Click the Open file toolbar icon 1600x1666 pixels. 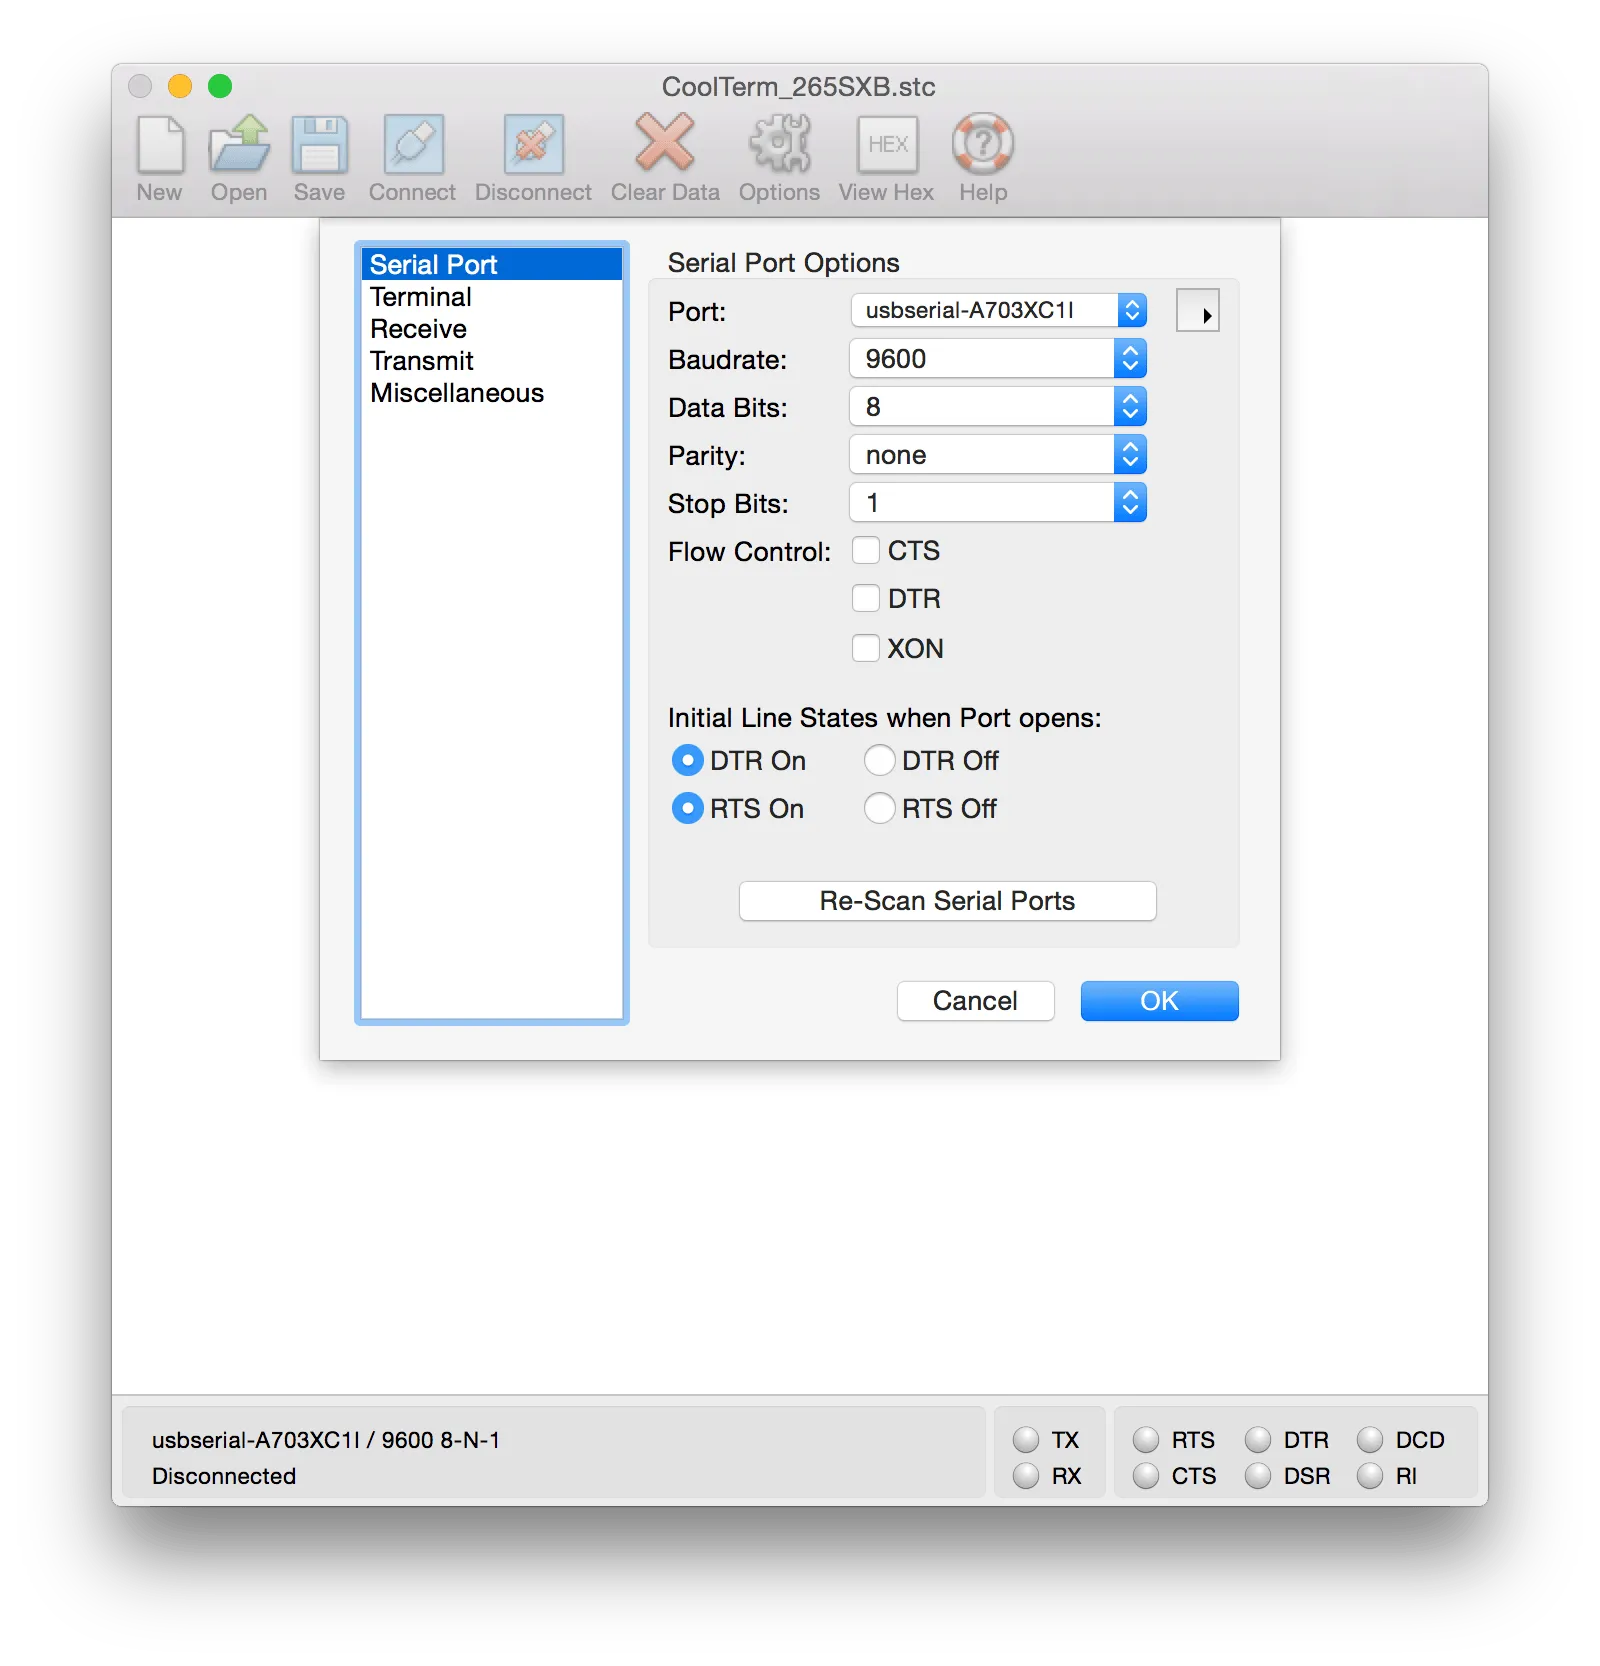tap(239, 145)
